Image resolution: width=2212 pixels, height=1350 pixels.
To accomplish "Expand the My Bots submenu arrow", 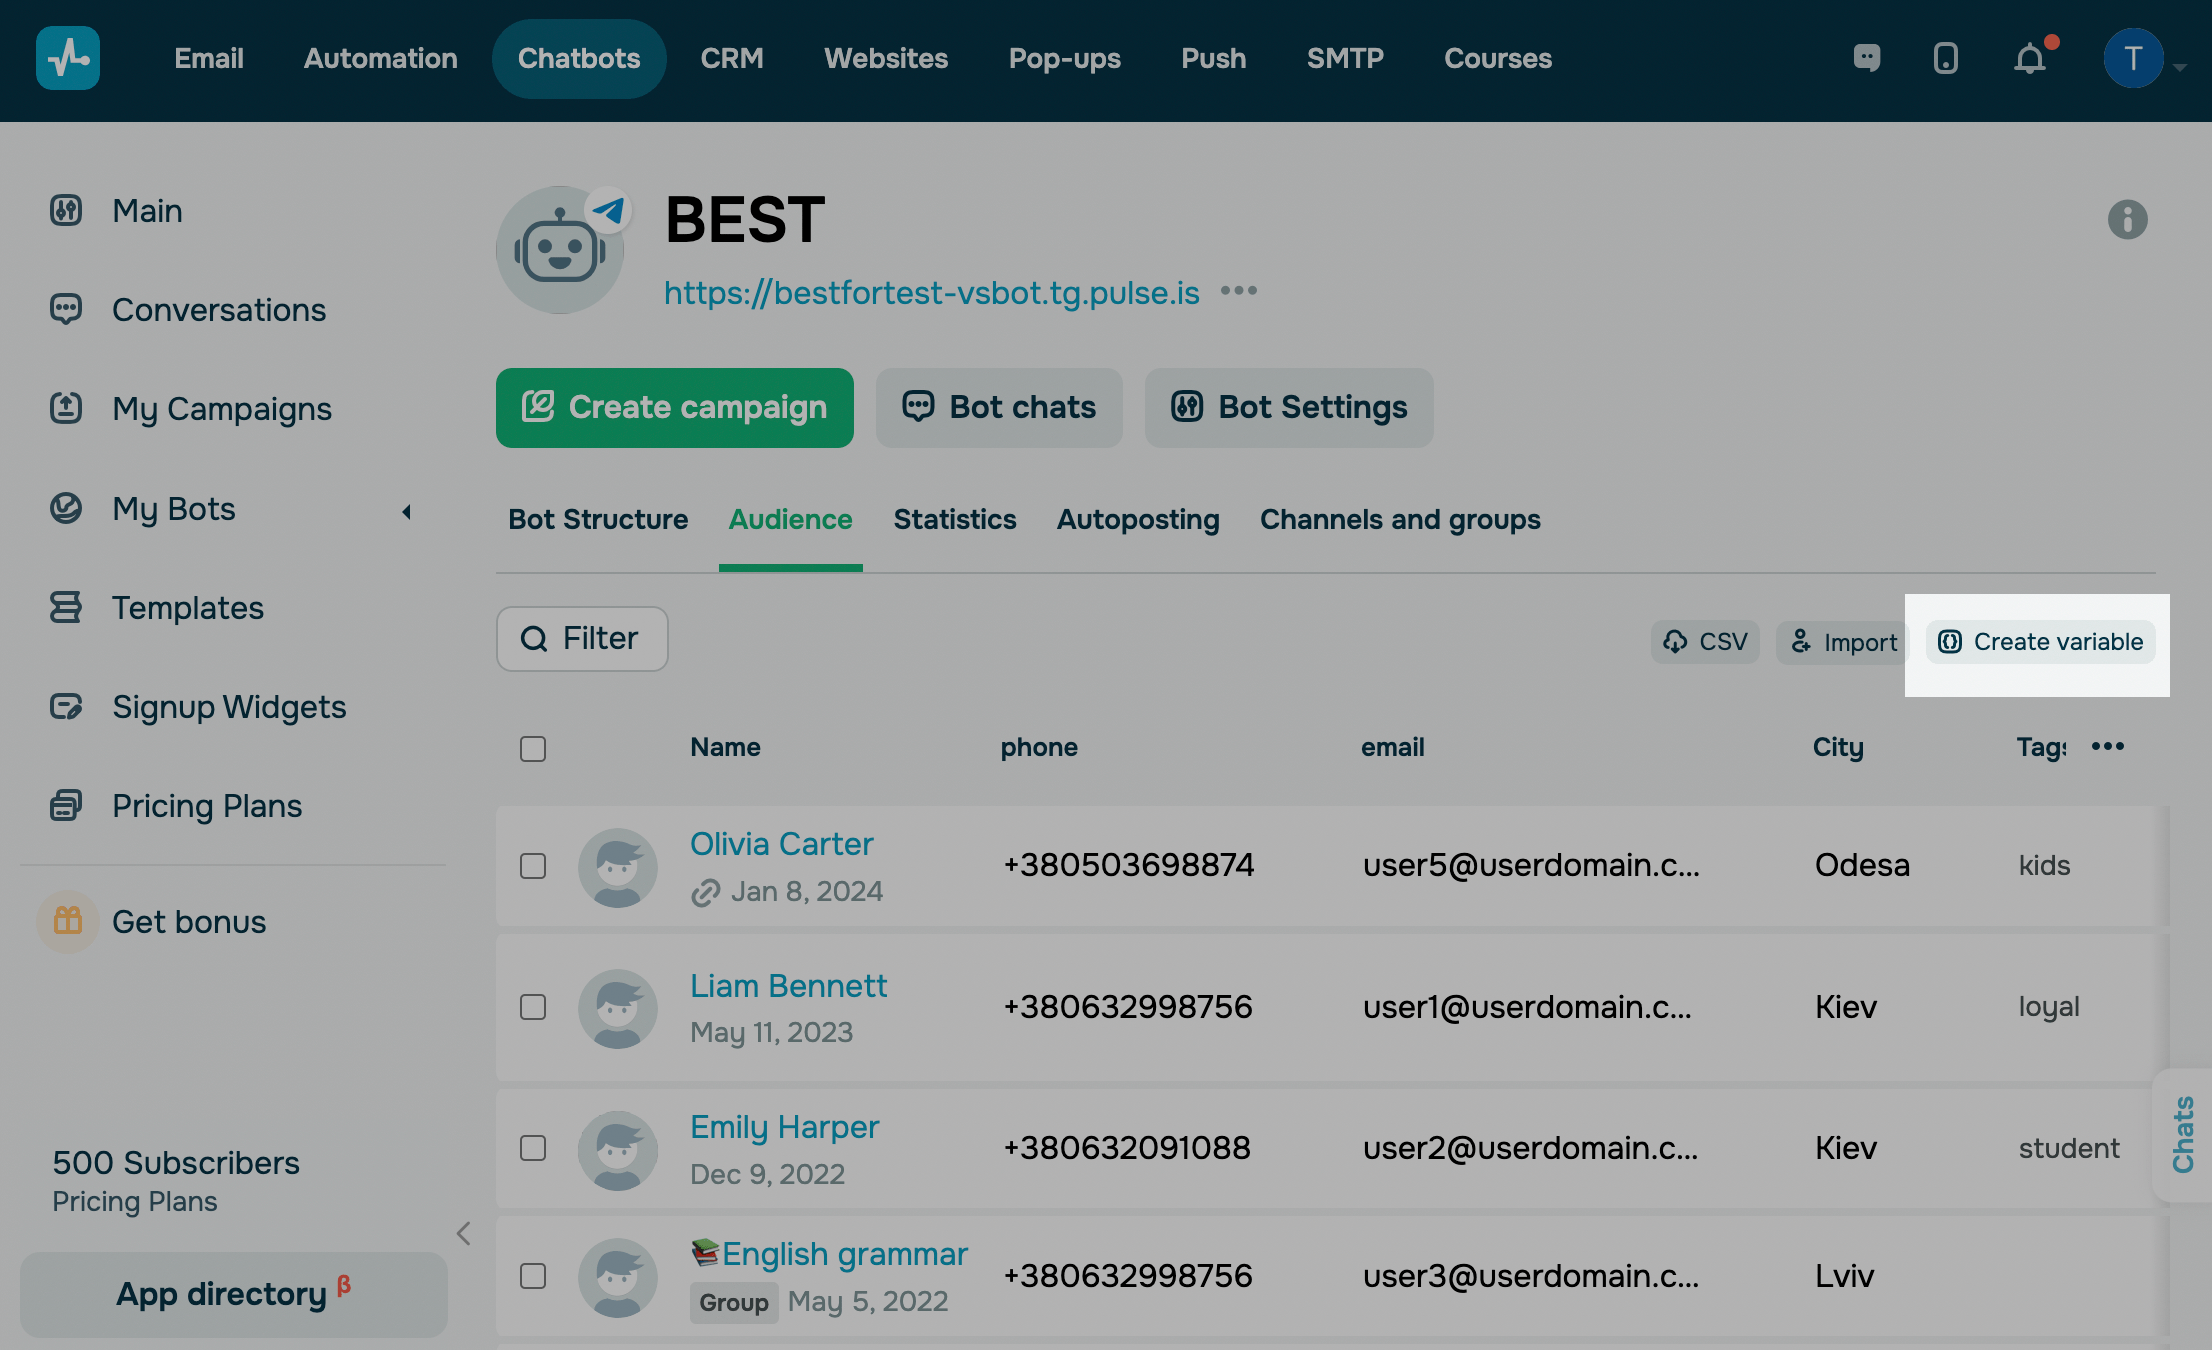I will (406, 512).
